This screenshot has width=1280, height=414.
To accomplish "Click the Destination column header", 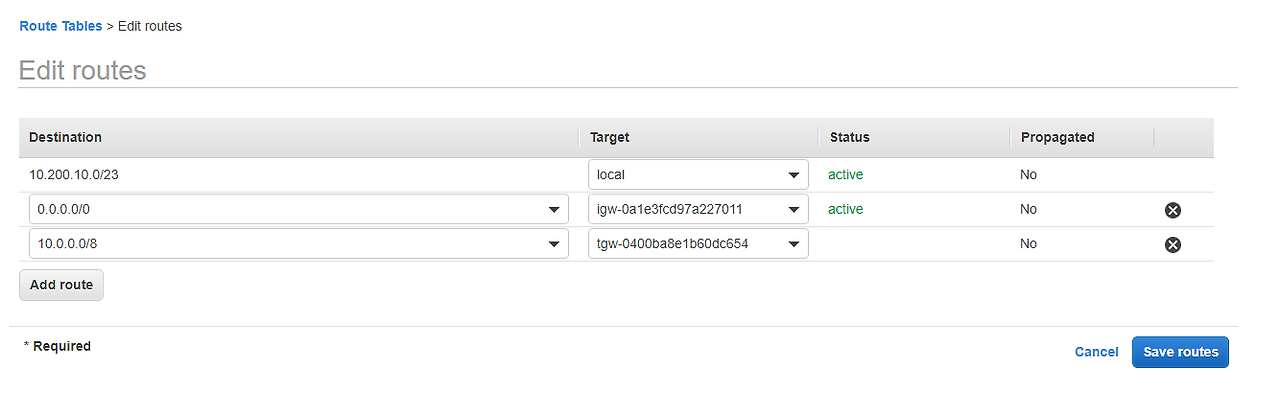I will tap(65, 137).
